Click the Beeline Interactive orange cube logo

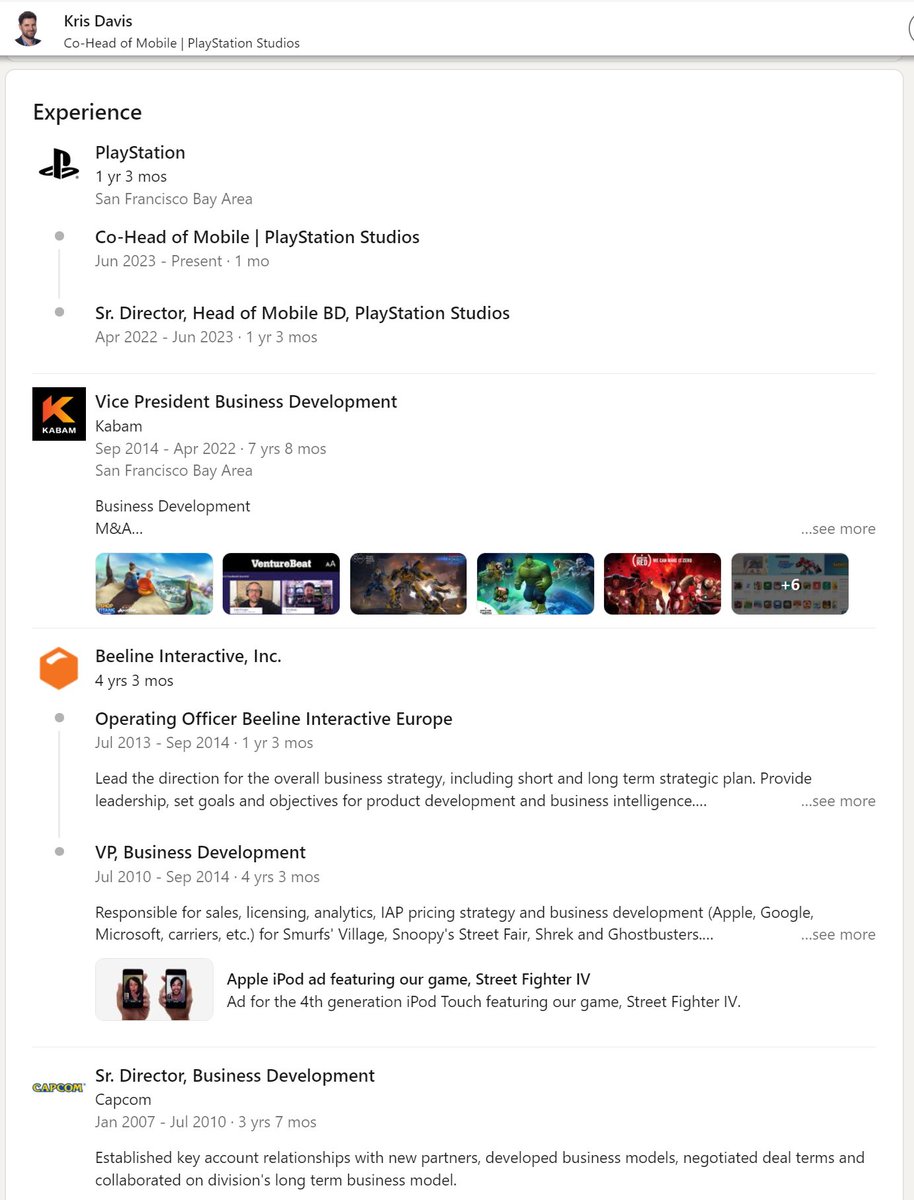(x=58, y=668)
